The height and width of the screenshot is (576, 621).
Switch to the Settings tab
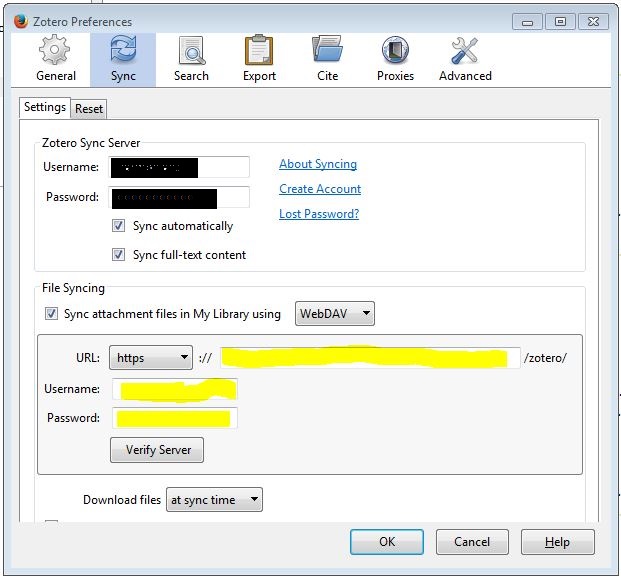click(45, 107)
